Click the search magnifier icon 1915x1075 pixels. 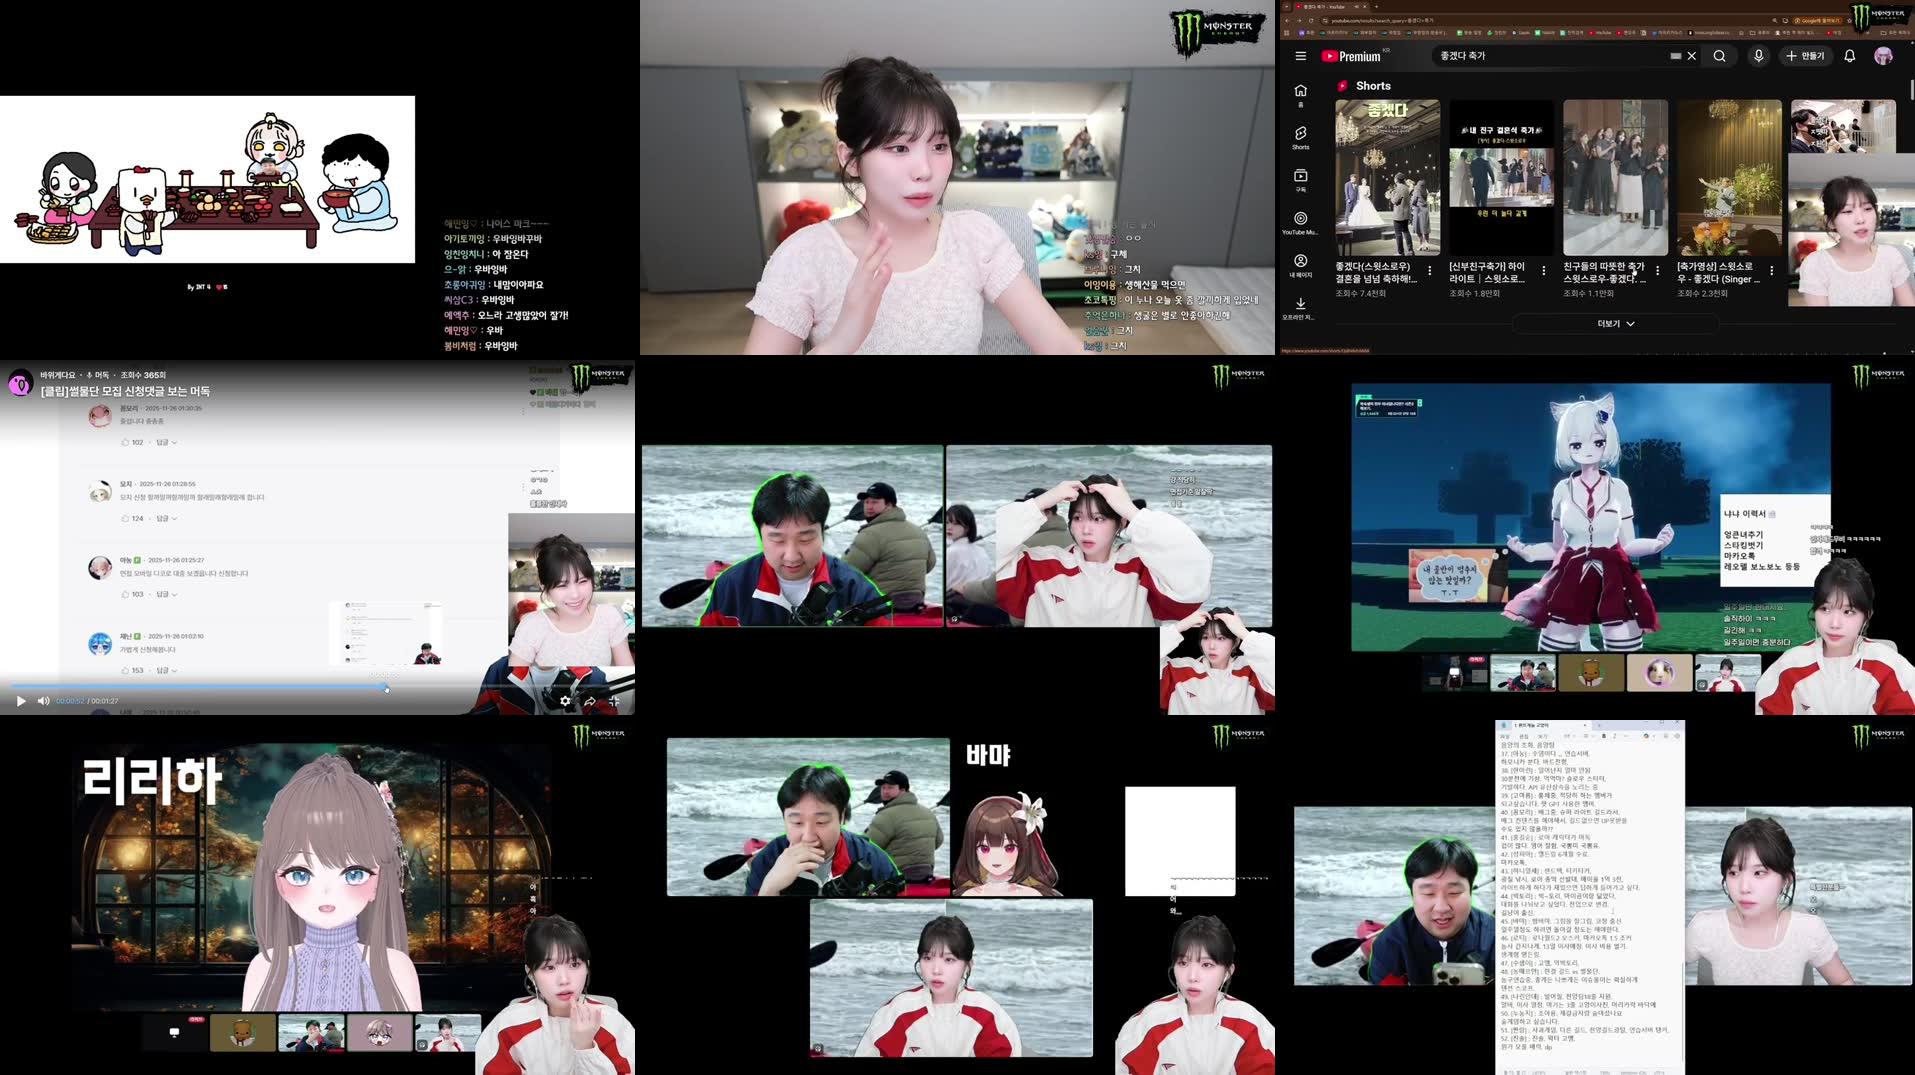click(1719, 56)
